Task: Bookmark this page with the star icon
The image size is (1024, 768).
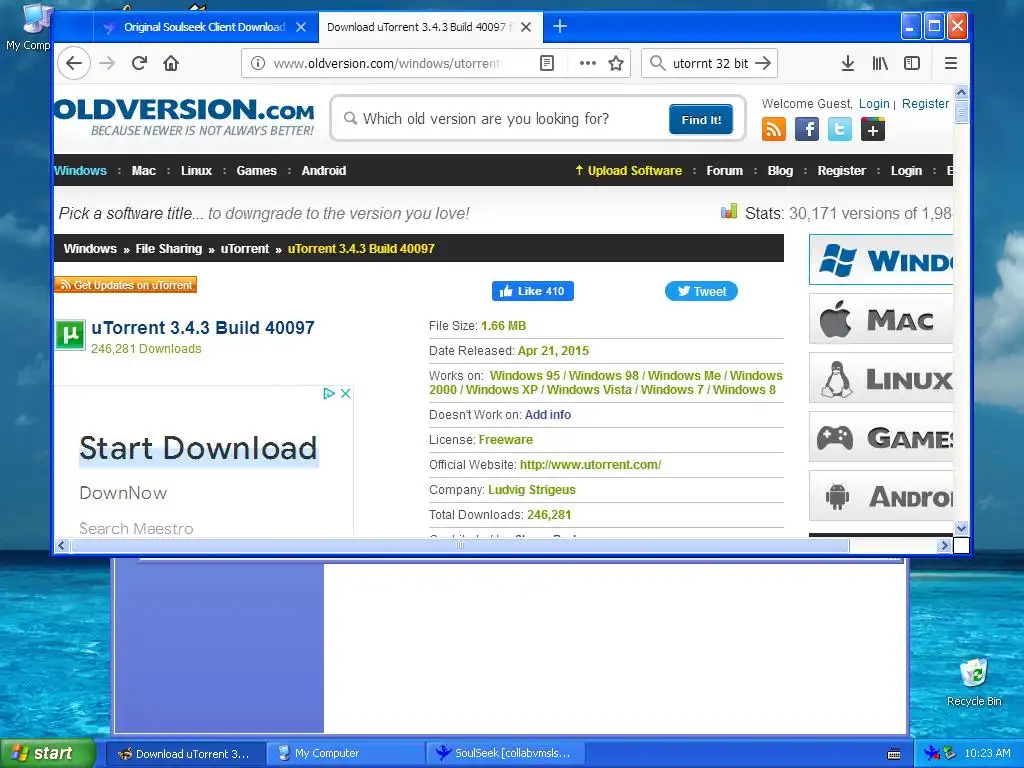Action: [x=616, y=63]
